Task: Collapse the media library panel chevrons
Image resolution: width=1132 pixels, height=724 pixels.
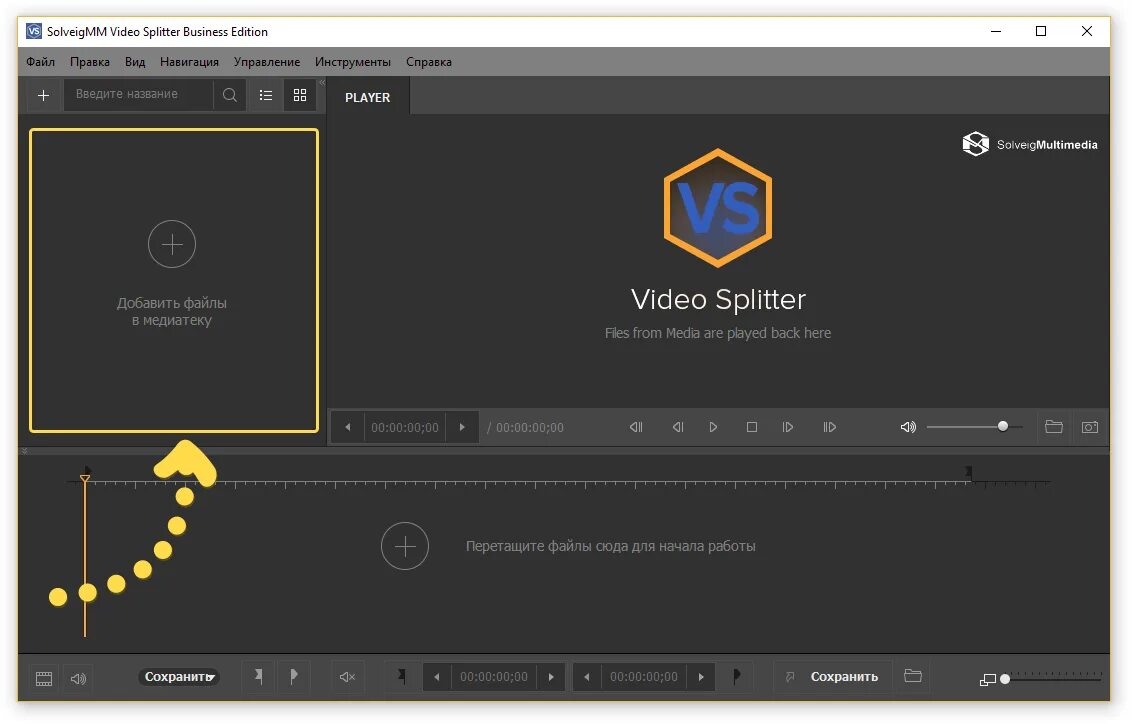Action: (322, 83)
